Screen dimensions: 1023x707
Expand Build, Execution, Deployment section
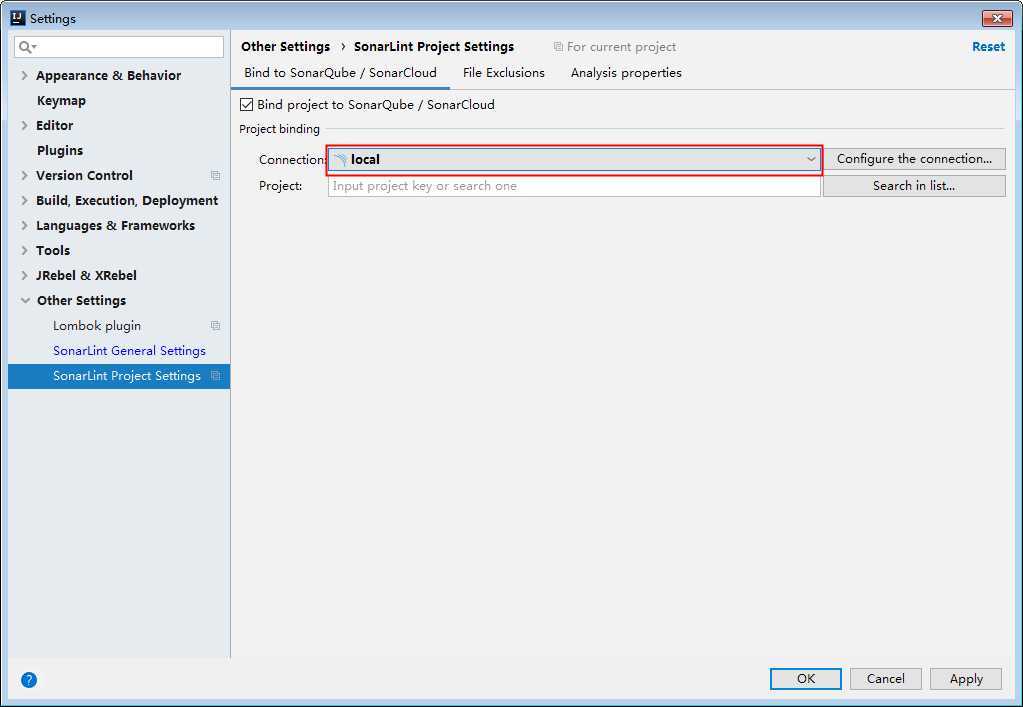click(x=25, y=200)
